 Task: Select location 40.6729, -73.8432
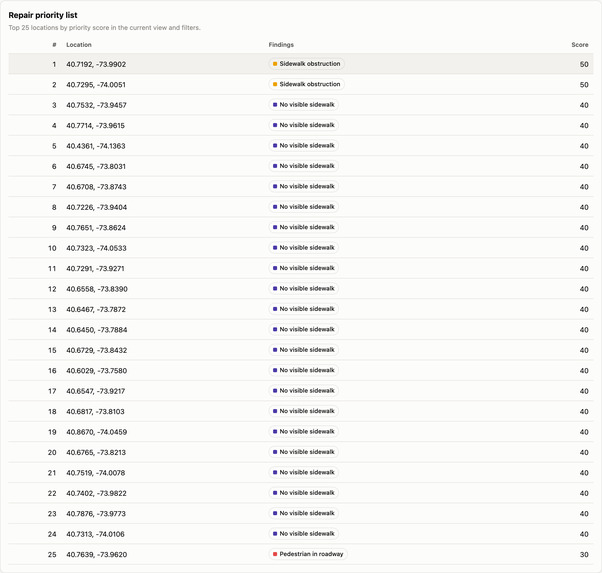pyautogui.click(x=97, y=350)
